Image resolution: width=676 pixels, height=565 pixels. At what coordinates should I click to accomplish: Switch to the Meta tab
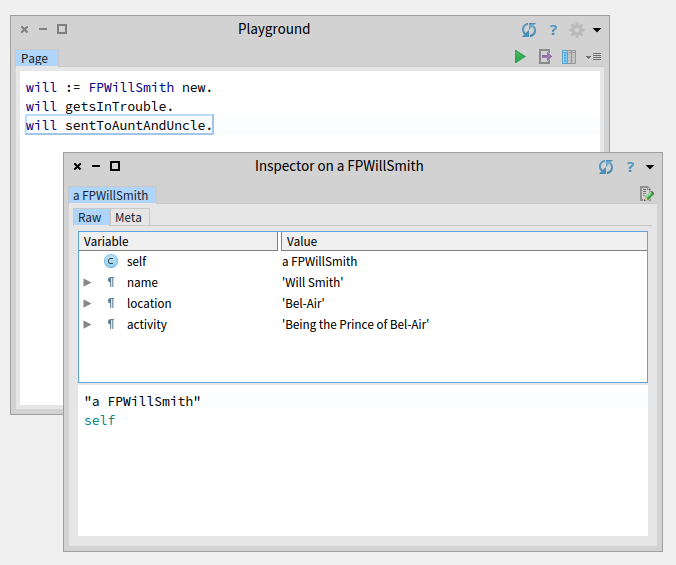129,217
